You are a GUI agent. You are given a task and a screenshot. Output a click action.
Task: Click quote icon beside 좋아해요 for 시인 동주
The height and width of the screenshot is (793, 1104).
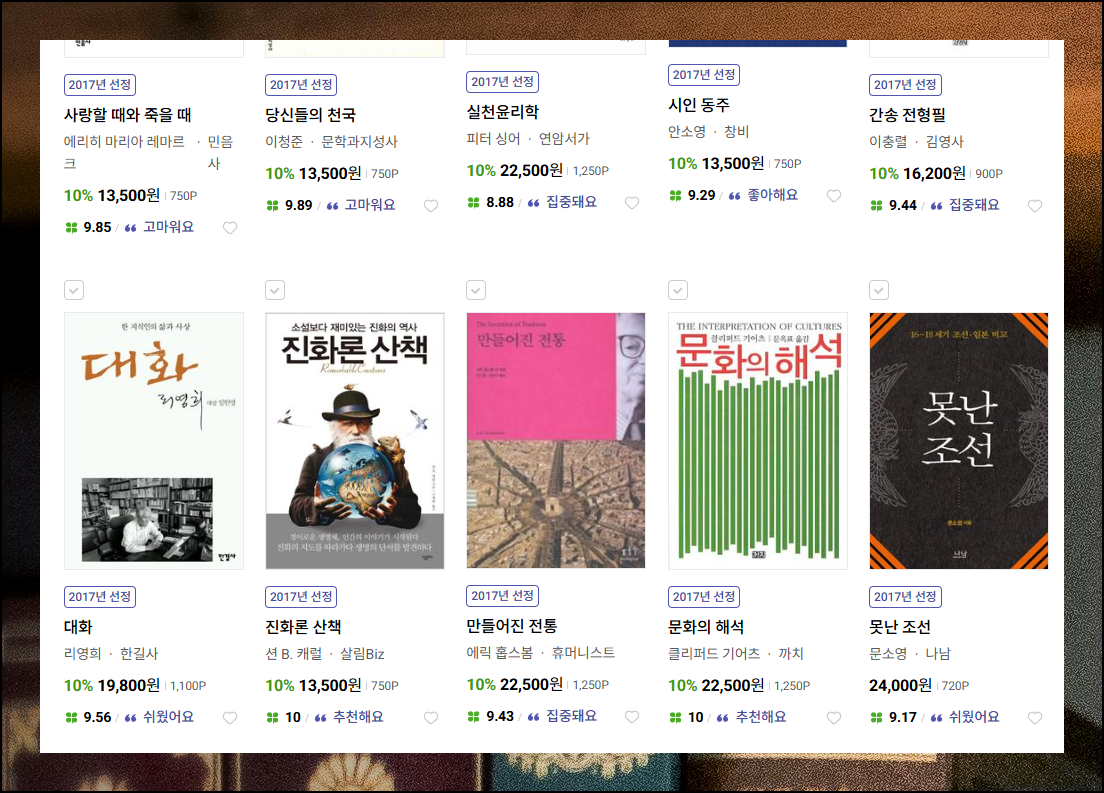point(734,196)
